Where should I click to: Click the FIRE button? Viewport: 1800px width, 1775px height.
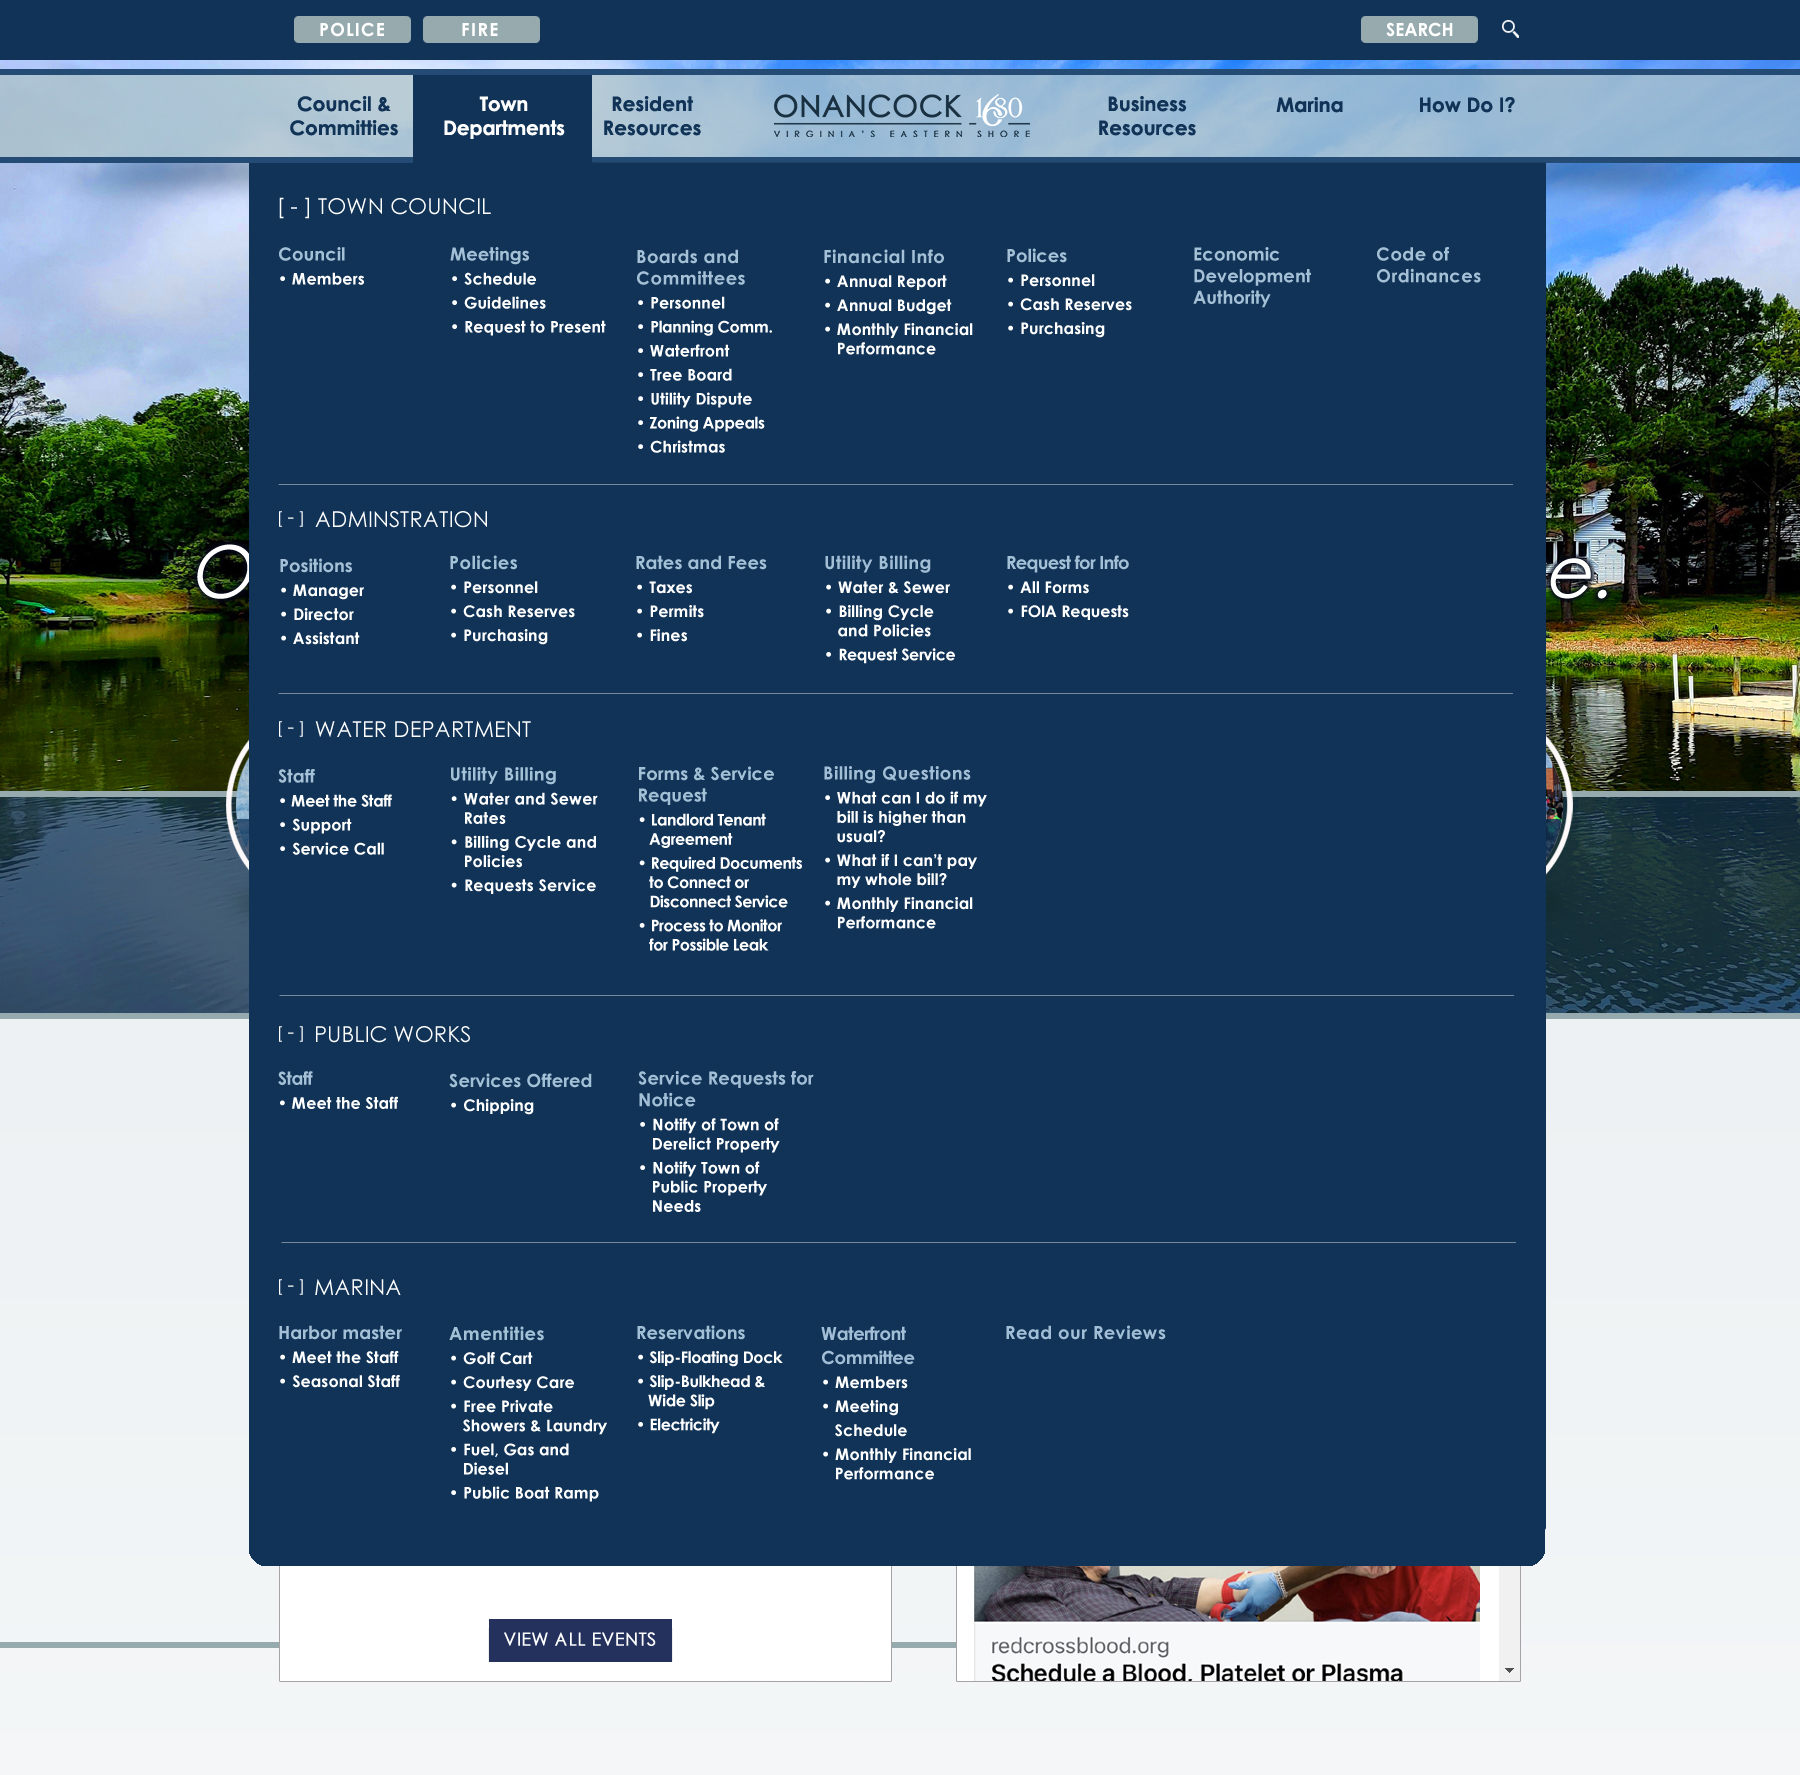point(481,30)
